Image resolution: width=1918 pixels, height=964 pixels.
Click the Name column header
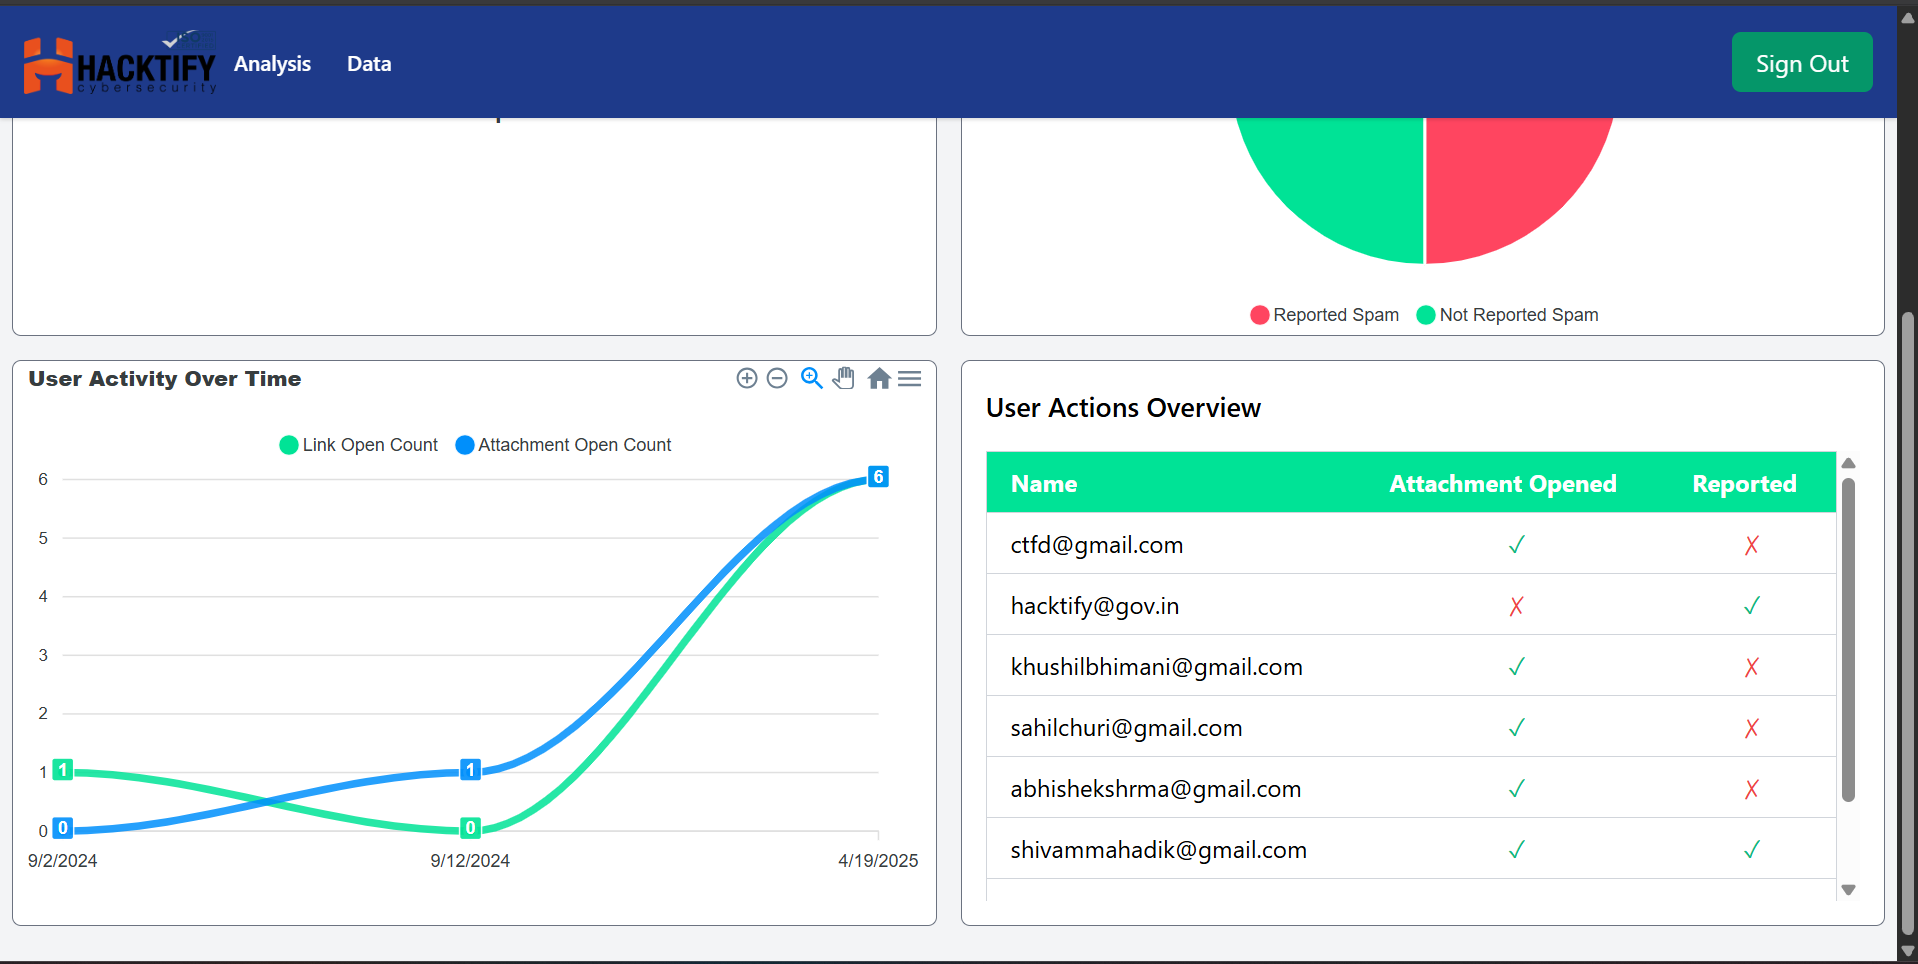(x=1044, y=484)
